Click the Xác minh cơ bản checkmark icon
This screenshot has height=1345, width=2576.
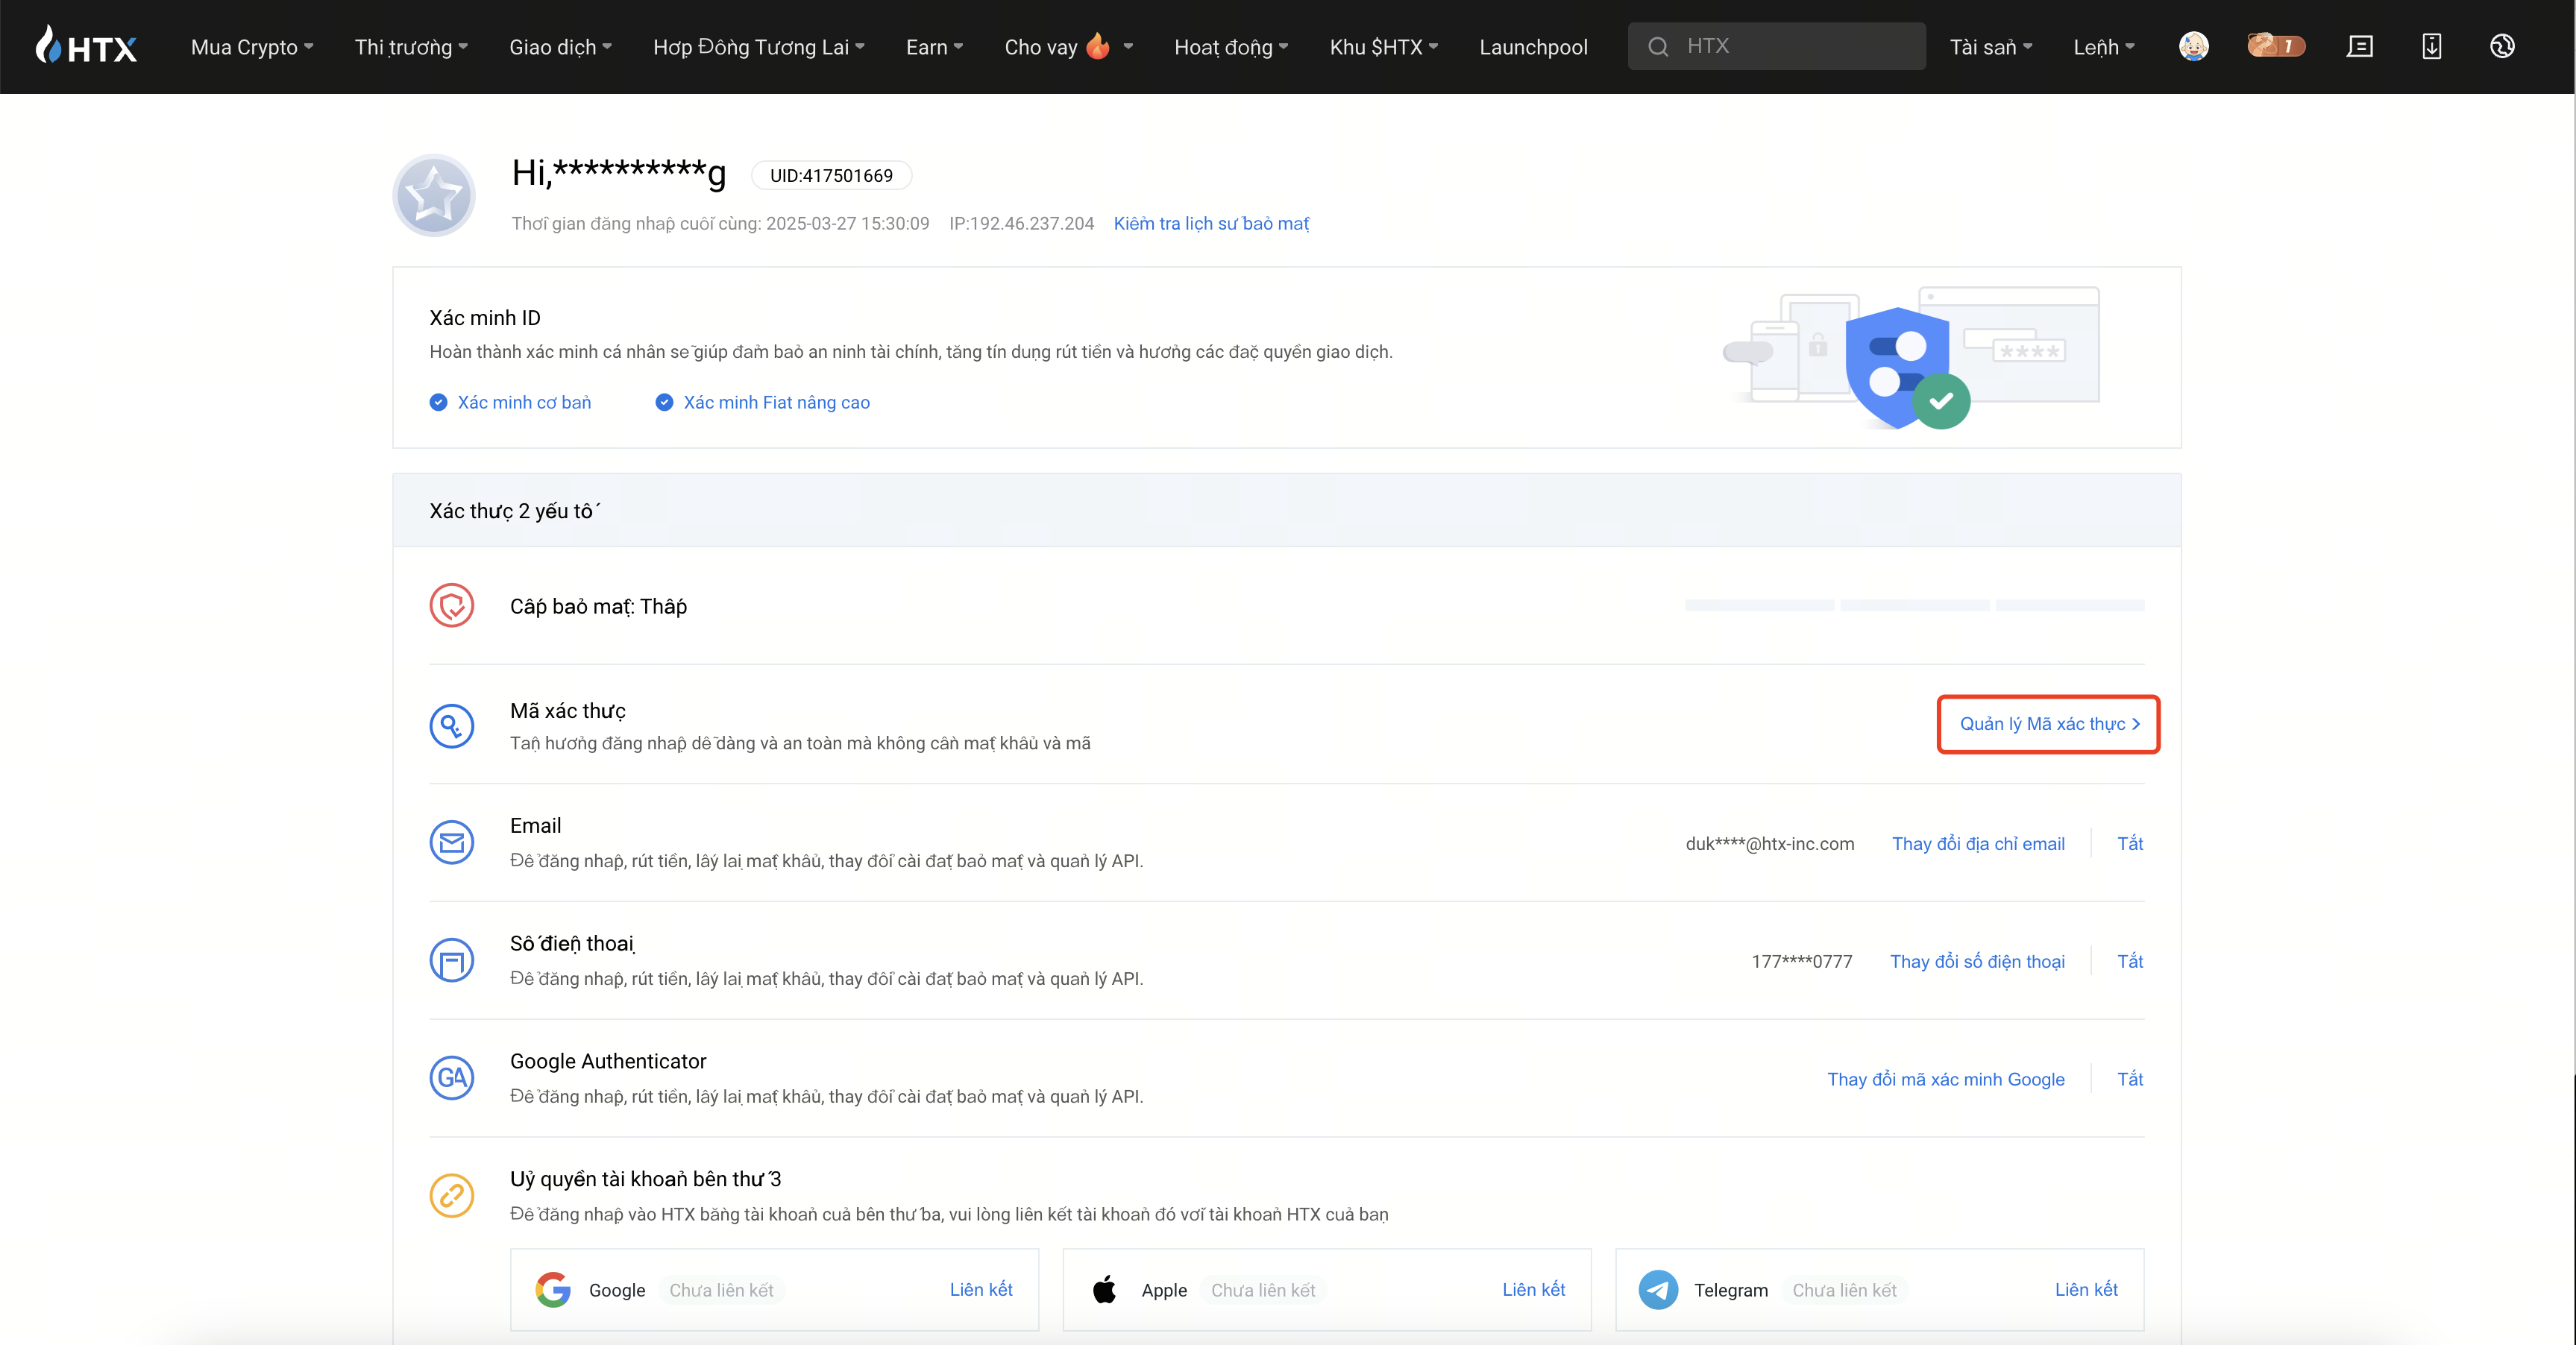pyautogui.click(x=438, y=402)
